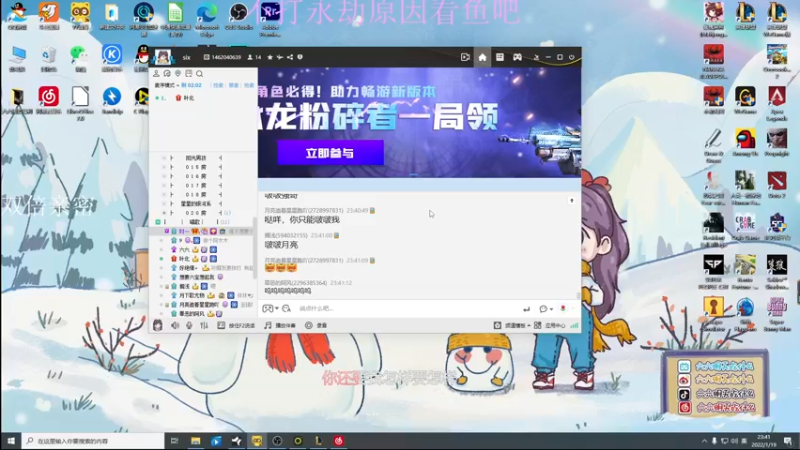Open the game controller tab in YY header

coord(517,57)
